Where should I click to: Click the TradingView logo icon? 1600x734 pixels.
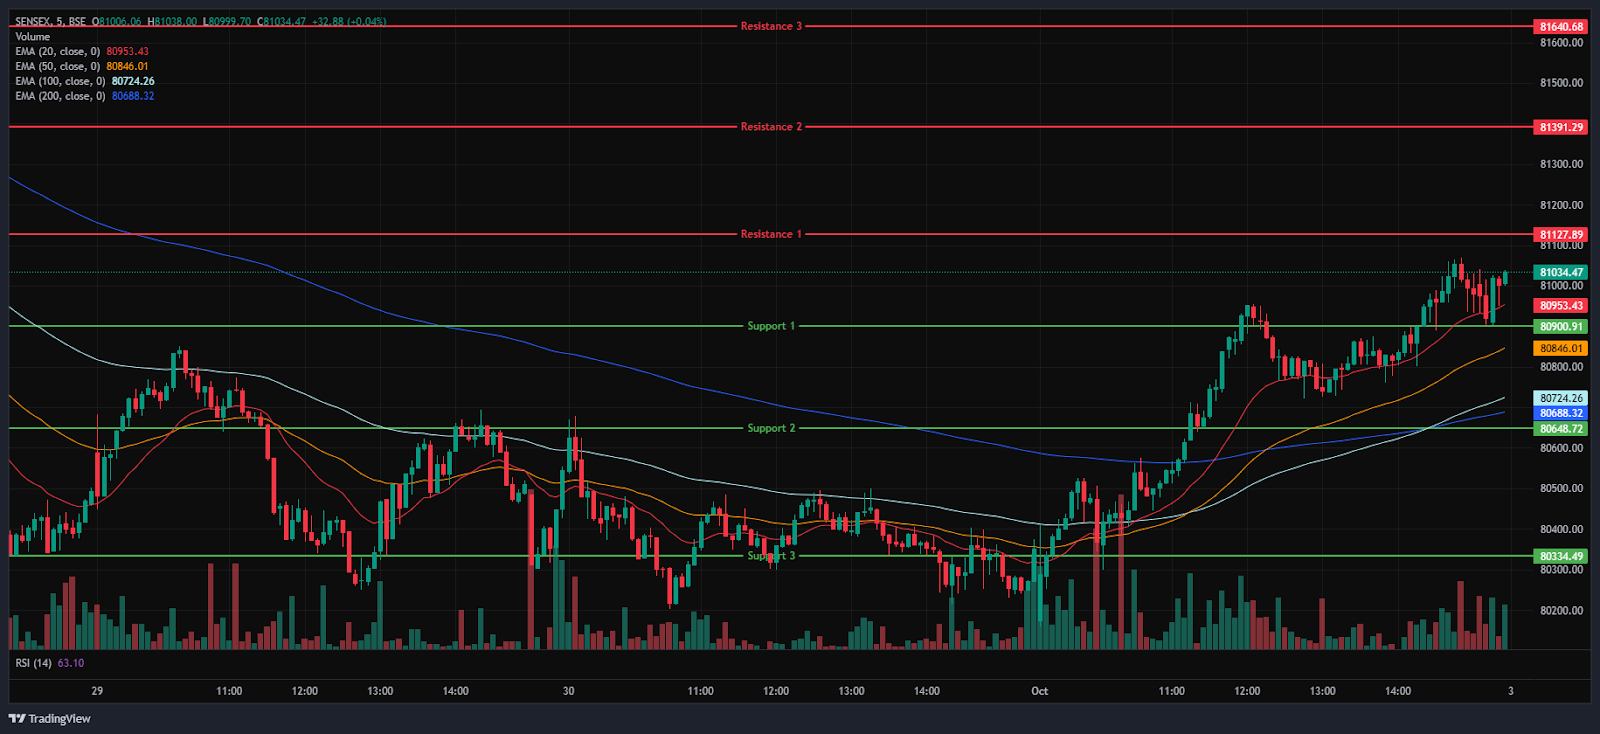17,719
